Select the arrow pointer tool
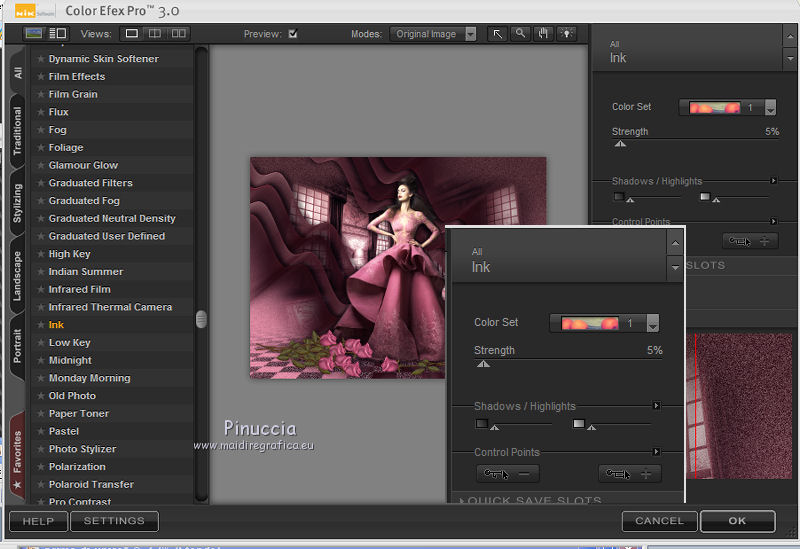Image resolution: width=800 pixels, height=549 pixels. click(497, 34)
